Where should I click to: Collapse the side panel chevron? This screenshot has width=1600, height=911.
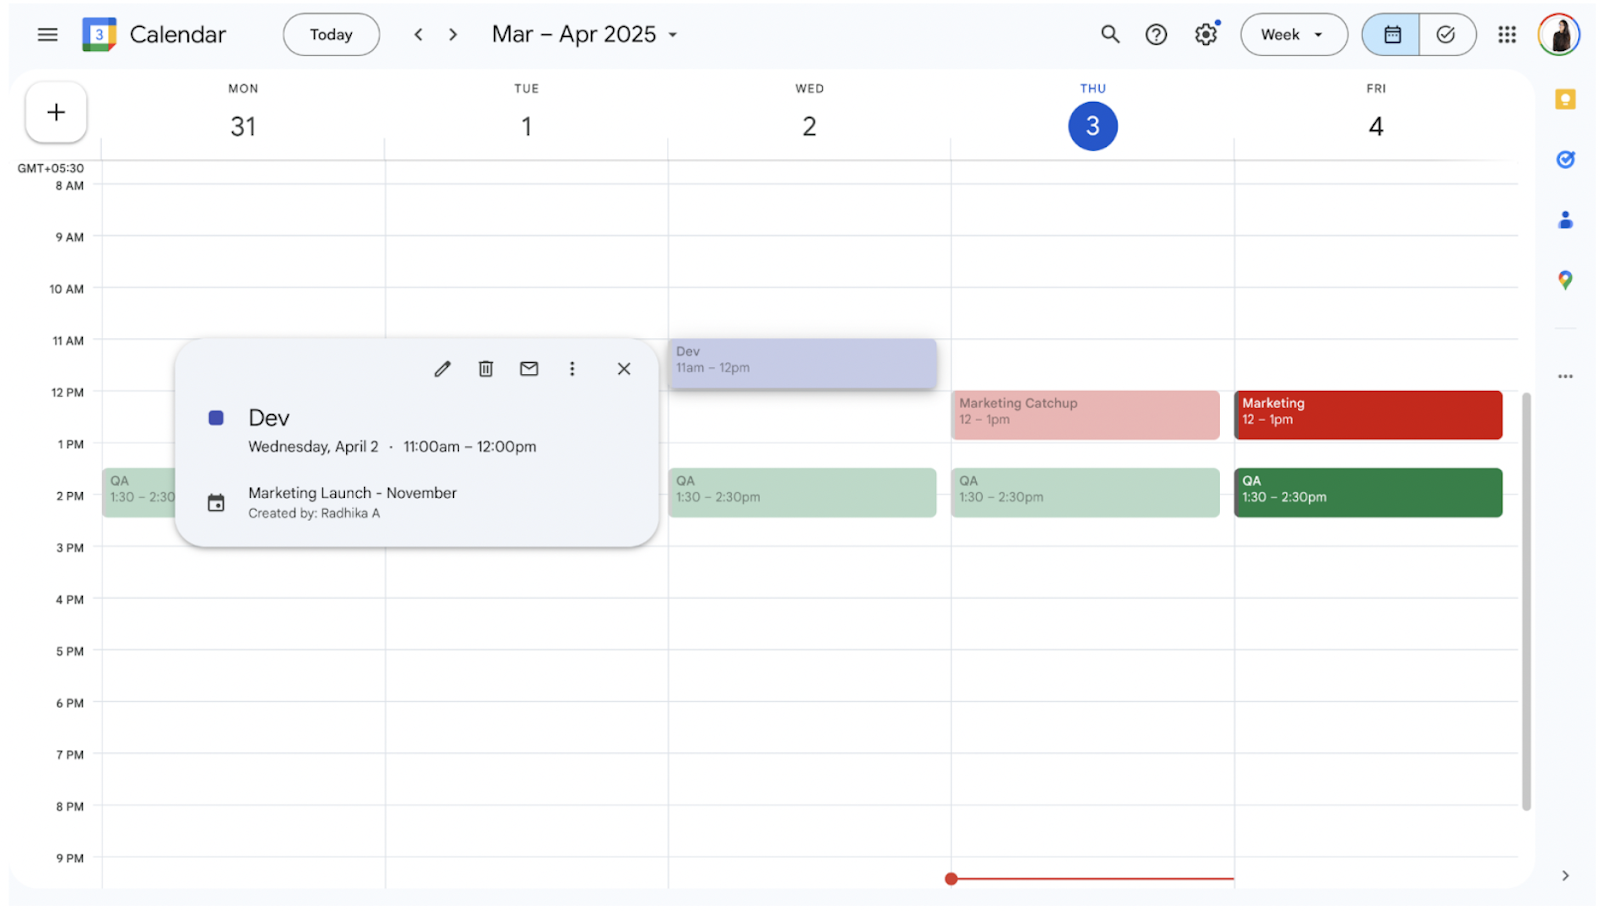click(1565, 876)
